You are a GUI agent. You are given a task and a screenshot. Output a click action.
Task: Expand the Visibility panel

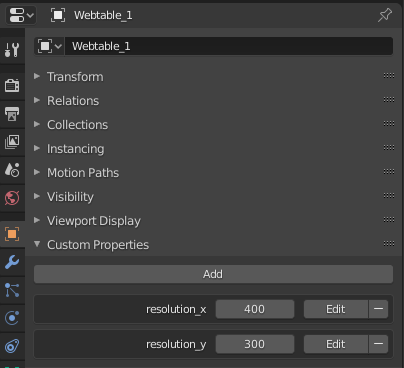click(x=70, y=197)
